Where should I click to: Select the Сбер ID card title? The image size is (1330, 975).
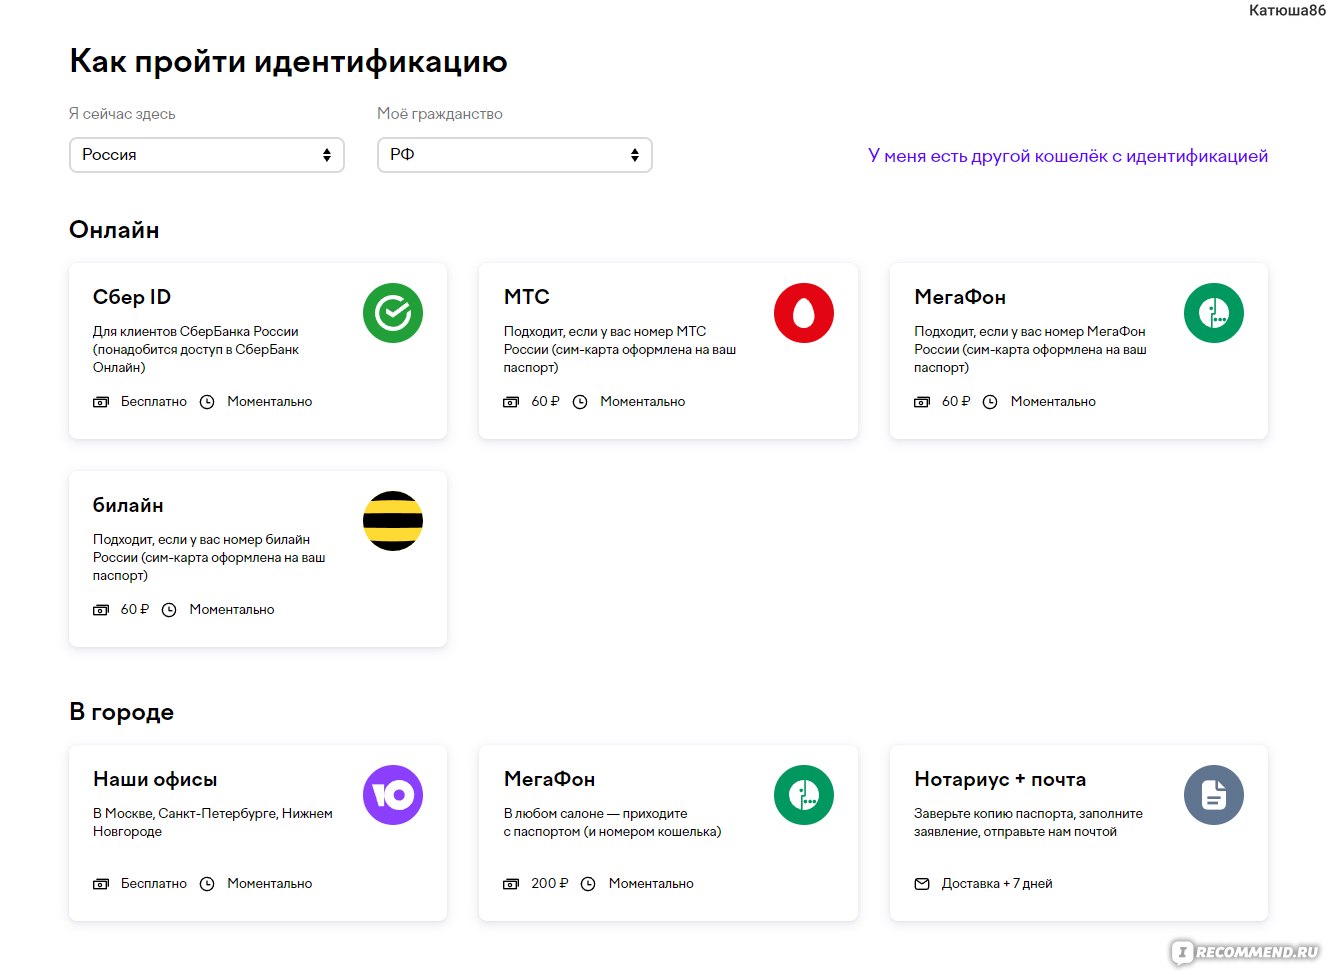(x=132, y=297)
